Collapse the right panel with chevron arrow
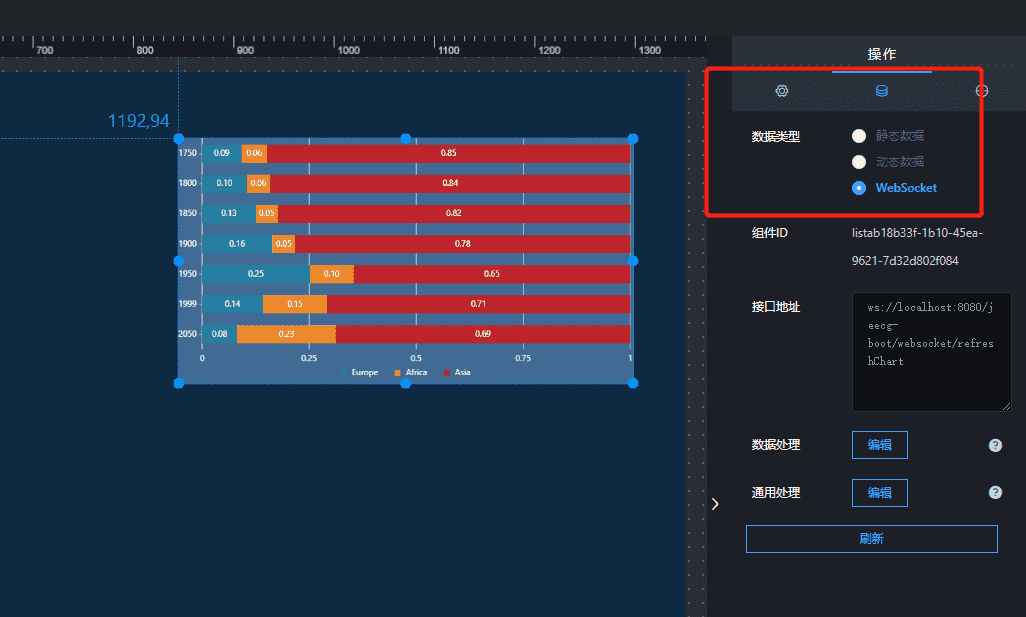Viewport: 1026px width, 617px height. (x=715, y=504)
